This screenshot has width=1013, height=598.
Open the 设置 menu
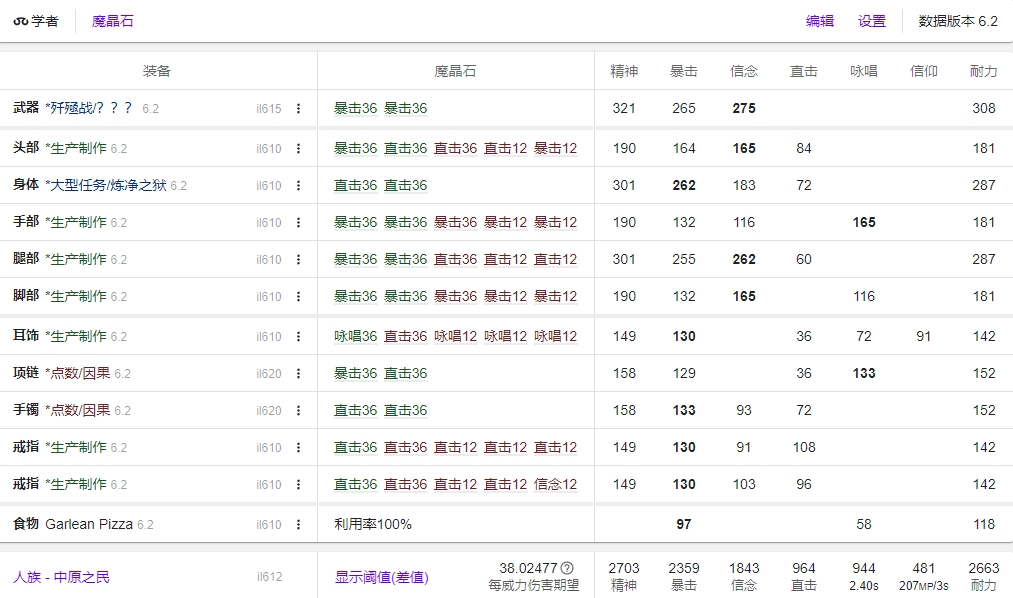click(x=871, y=19)
